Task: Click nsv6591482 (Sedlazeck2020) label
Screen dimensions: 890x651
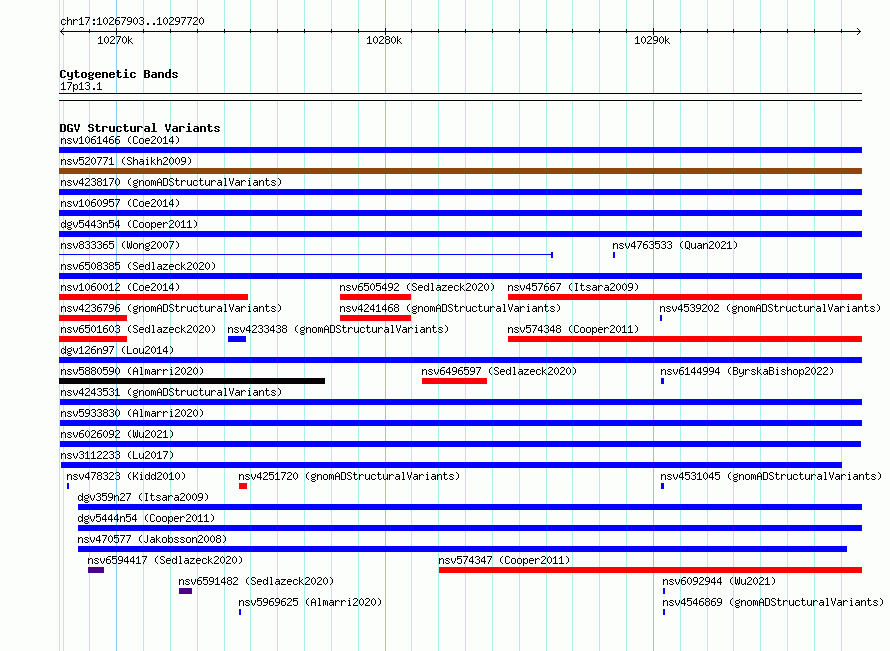Action: [x=256, y=581]
